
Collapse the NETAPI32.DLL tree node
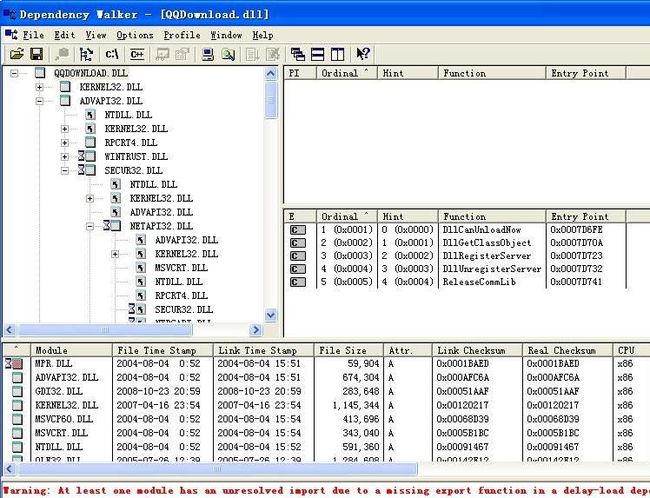(90, 226)
